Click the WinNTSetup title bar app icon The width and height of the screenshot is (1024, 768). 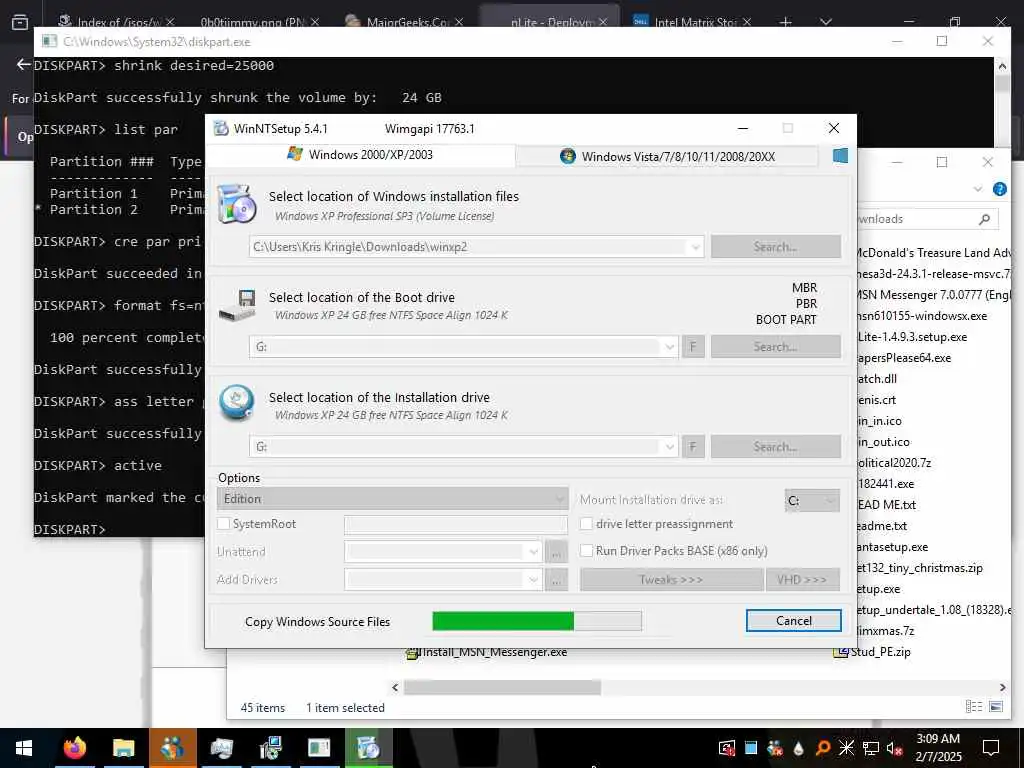pyautogui.click(x=221, y=128)
